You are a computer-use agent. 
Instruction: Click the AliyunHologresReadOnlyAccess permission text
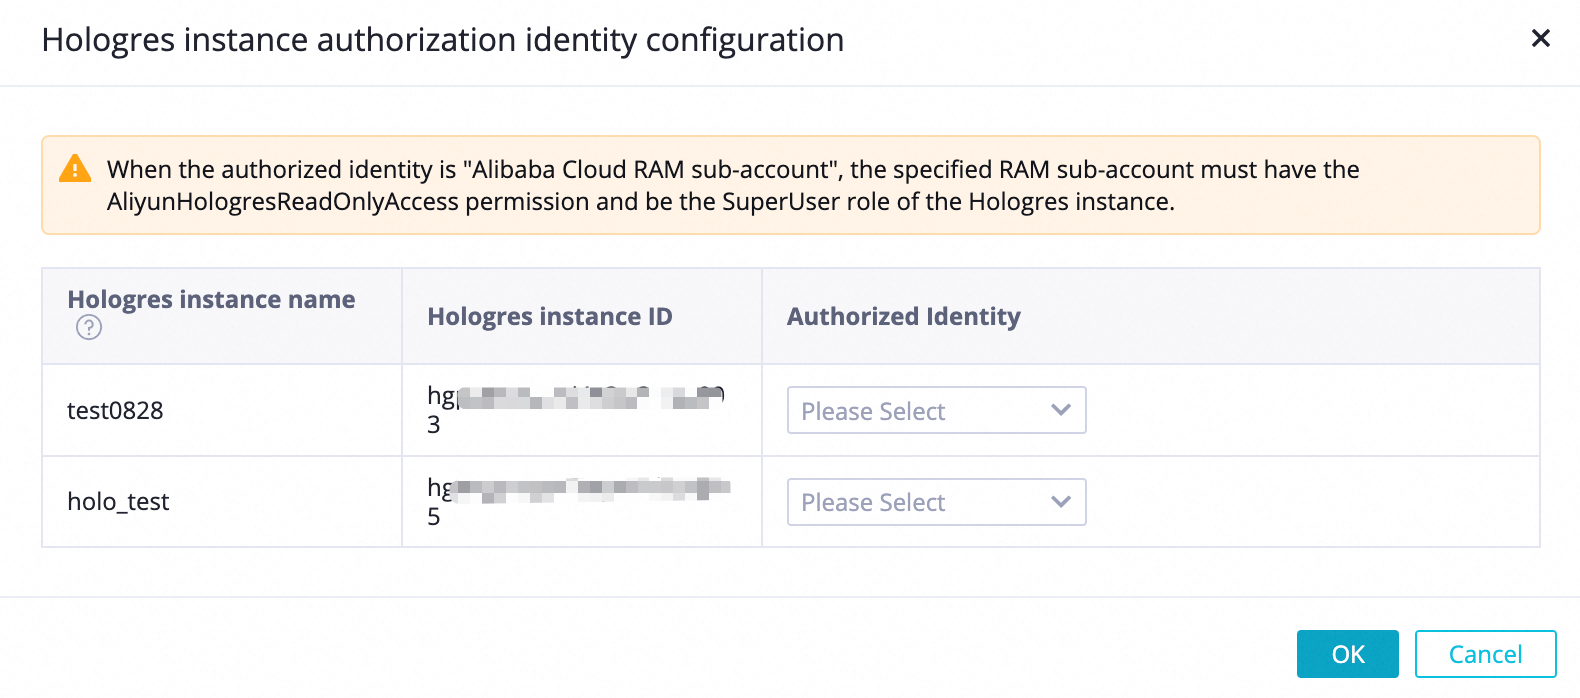click(x=283, y=202)
